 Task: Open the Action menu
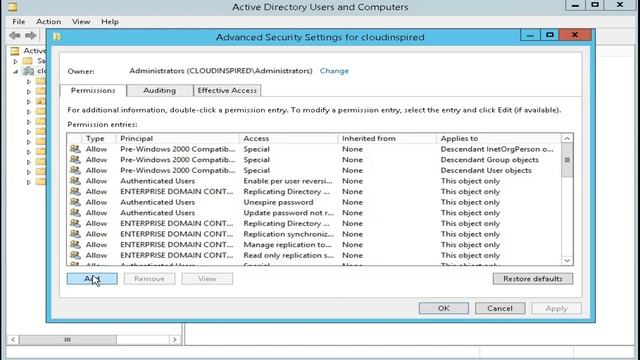click(49, 22)
